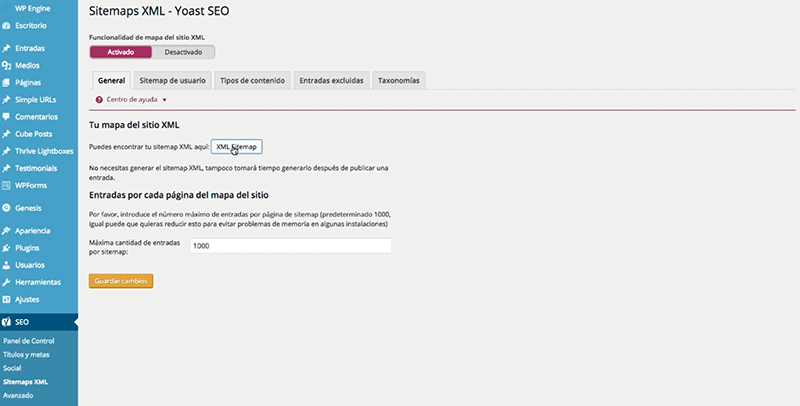
Task: Open the Entradas excluidas tab
Action: coord(332,81)
